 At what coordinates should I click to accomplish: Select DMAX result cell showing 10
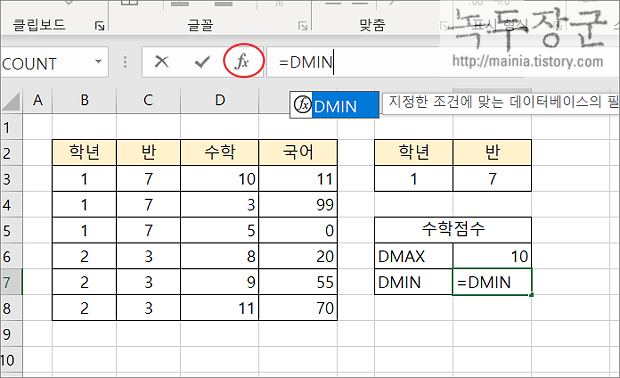pyautogui.click(x=492, y=256)
